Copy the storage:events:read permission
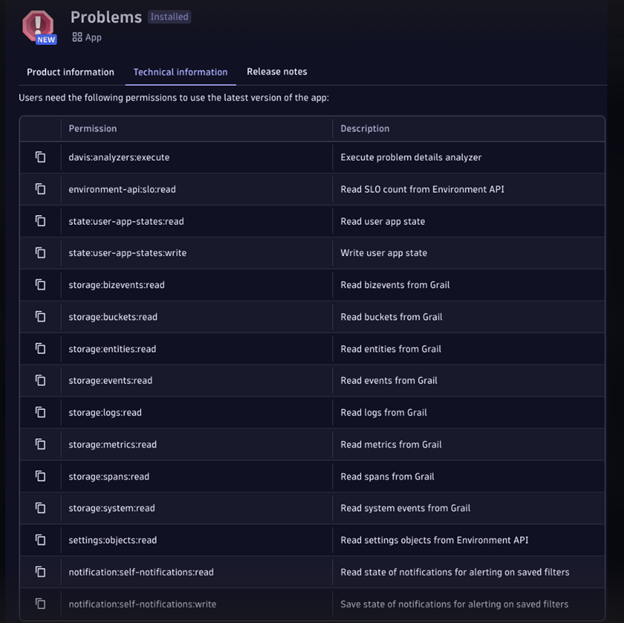 (x=41, y=380)
